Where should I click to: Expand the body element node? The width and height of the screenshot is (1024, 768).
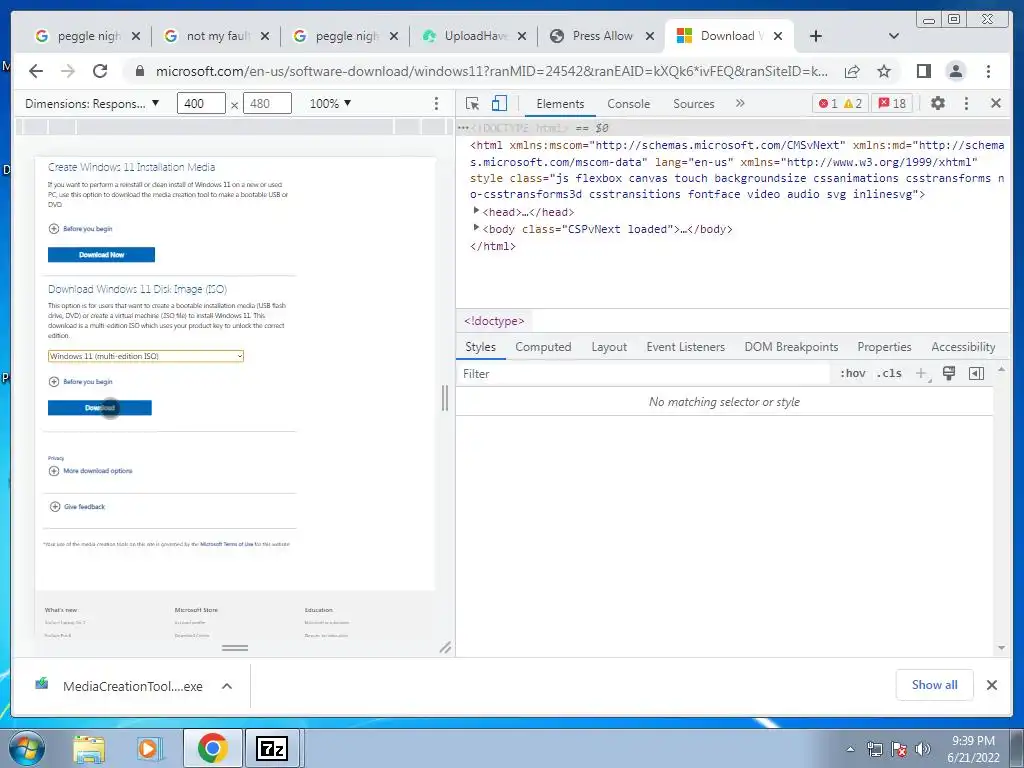tap(476, 228)
